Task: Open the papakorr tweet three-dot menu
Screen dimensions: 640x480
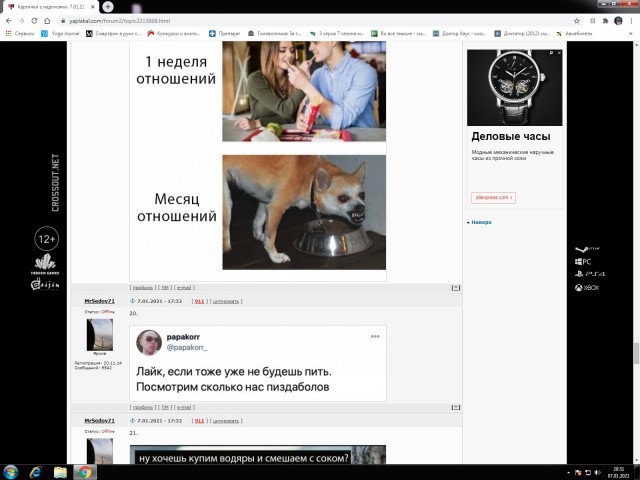Action: (375, 336)
